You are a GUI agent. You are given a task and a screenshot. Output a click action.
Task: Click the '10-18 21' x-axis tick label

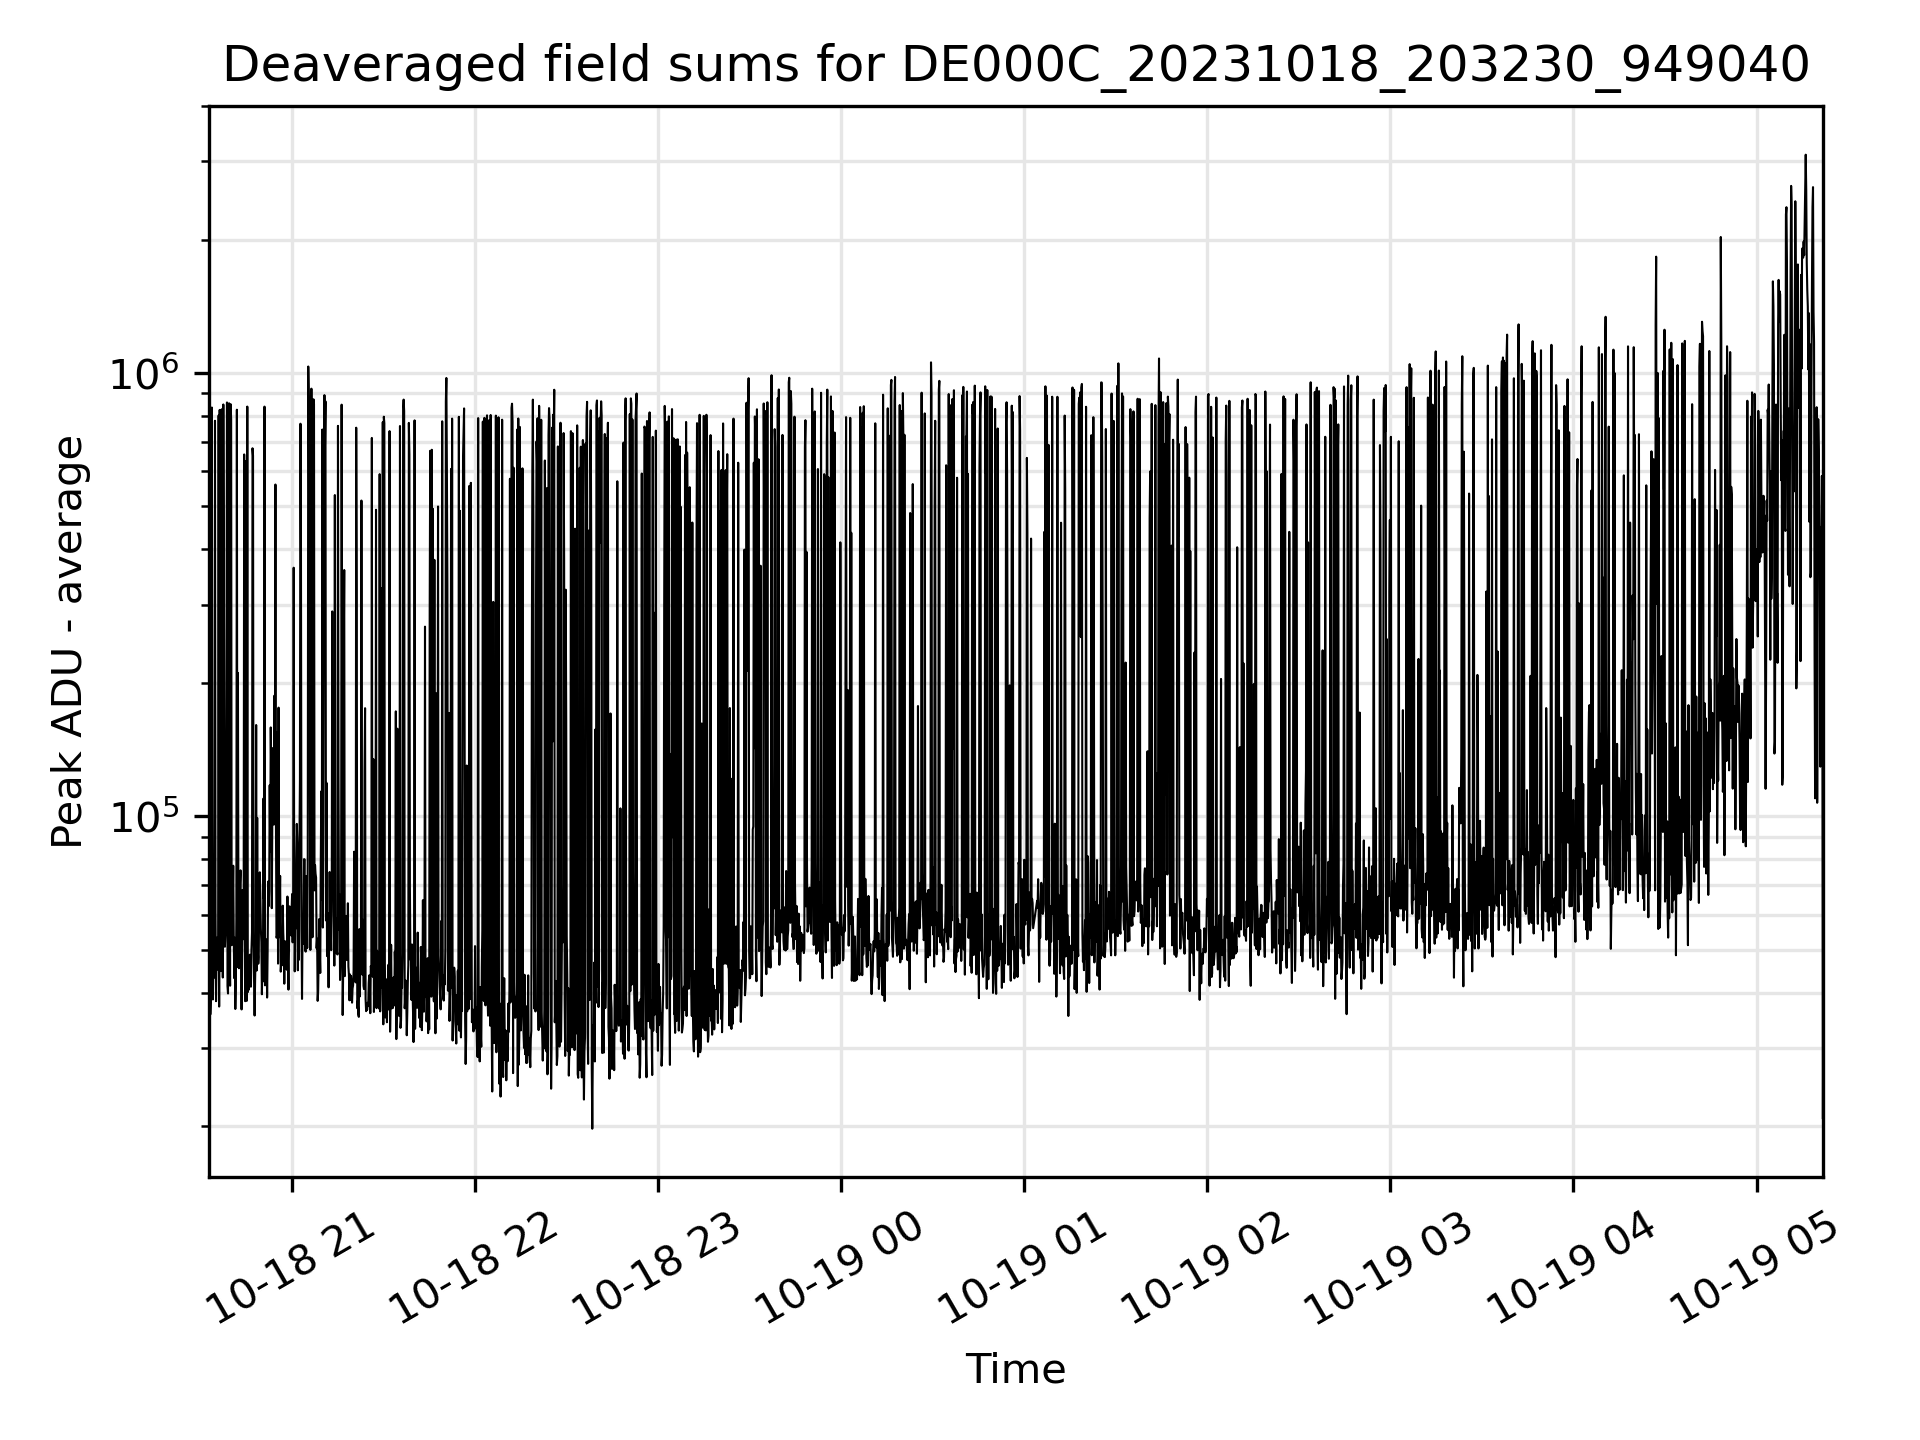(291, 1269)
